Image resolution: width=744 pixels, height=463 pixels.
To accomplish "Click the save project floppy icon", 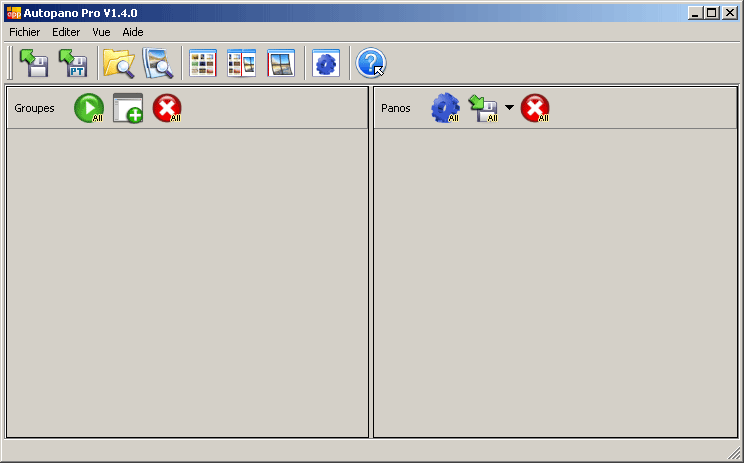I will click(x=34, y=63).
